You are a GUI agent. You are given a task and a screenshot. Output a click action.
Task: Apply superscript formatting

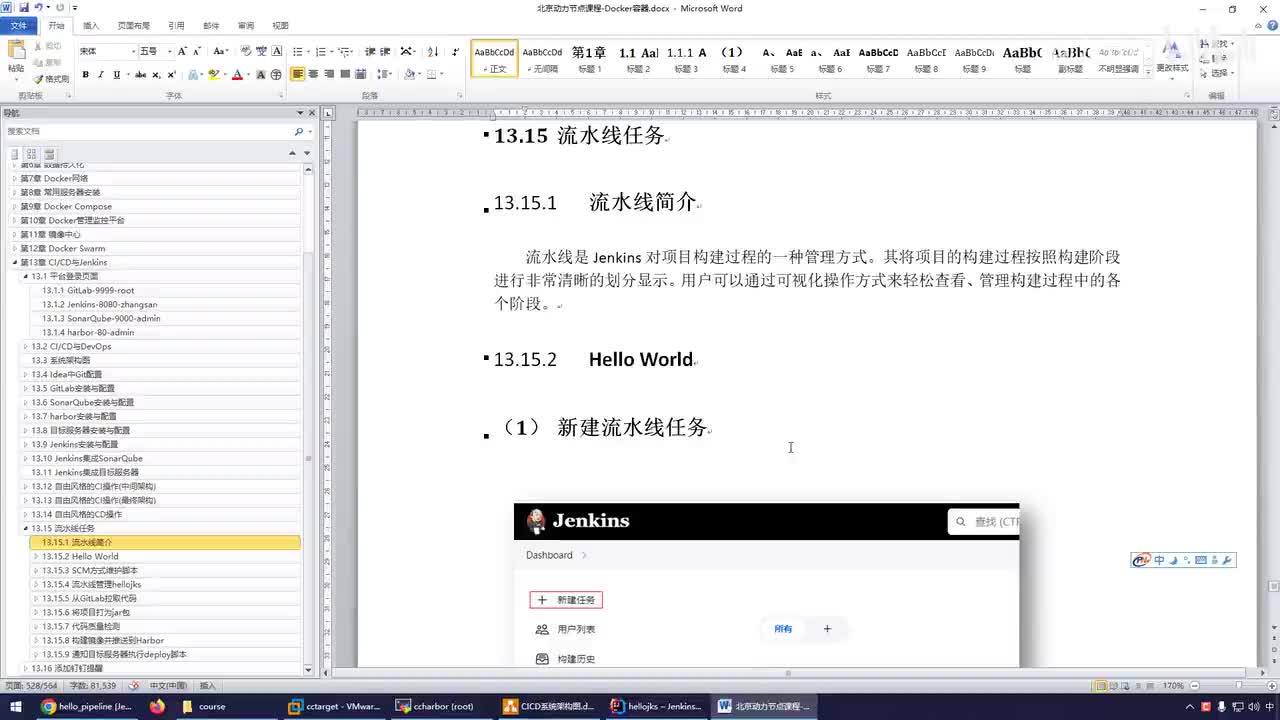[x=171, y=74]
